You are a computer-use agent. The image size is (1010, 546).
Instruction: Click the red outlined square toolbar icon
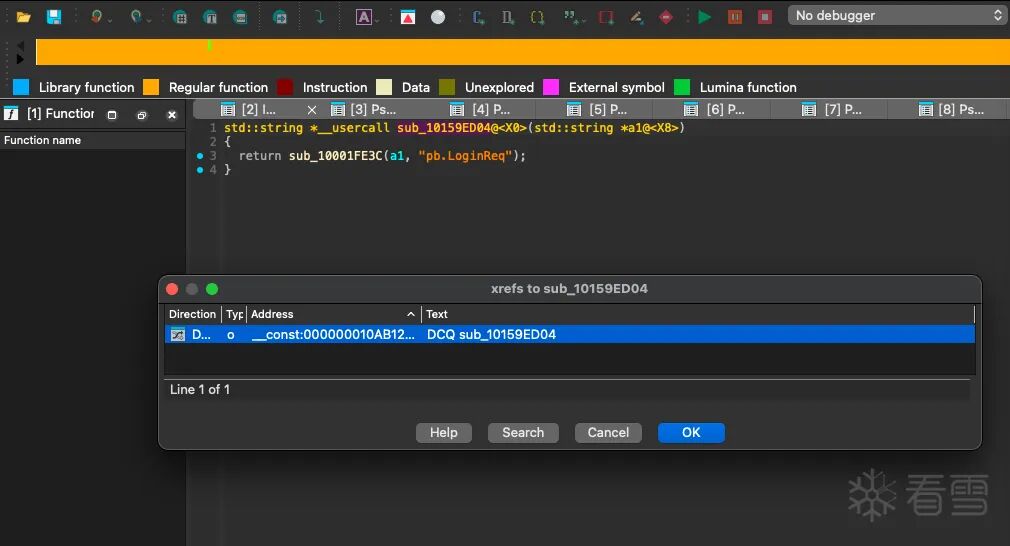pos(606,17)
